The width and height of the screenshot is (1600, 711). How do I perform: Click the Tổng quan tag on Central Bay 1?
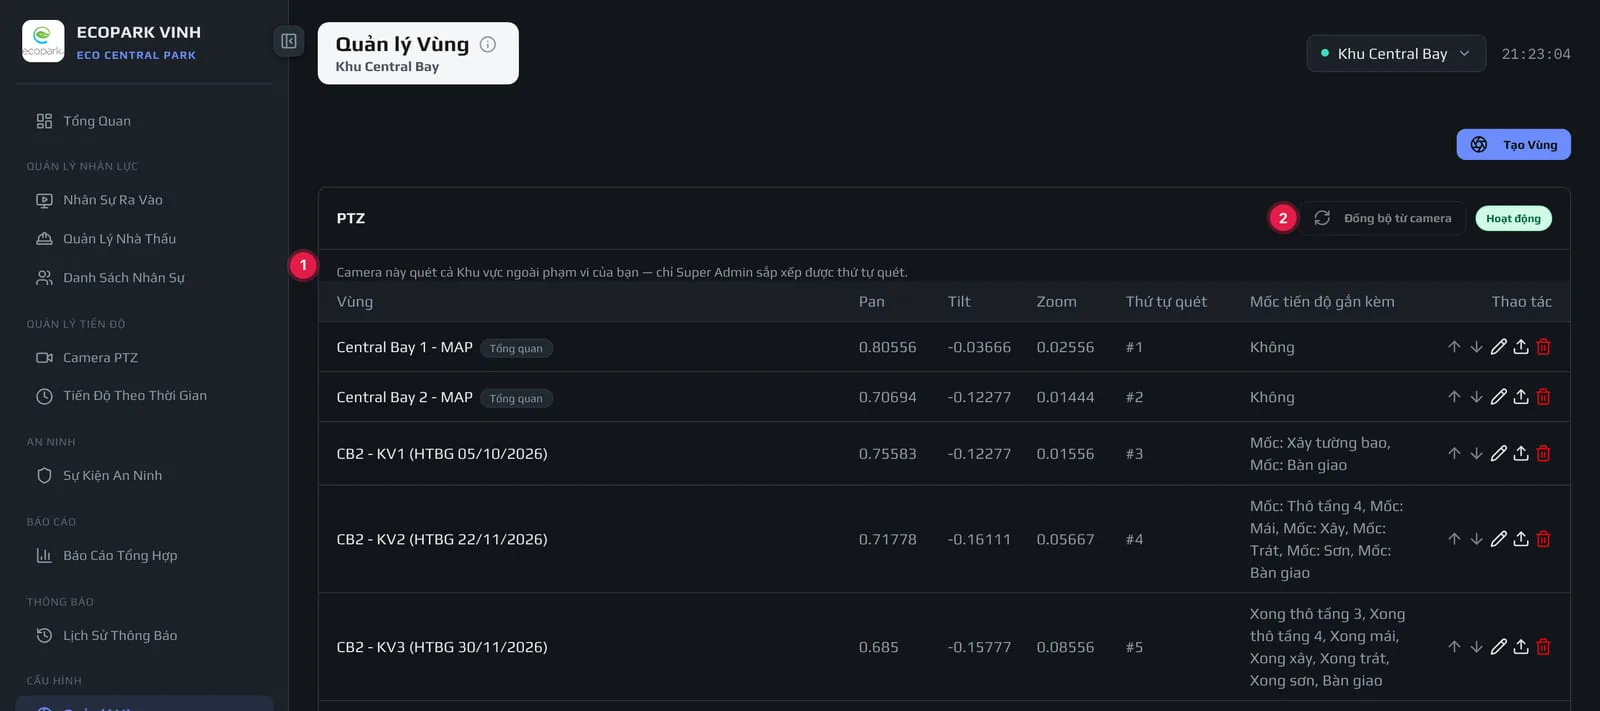(x=516, y=348)
